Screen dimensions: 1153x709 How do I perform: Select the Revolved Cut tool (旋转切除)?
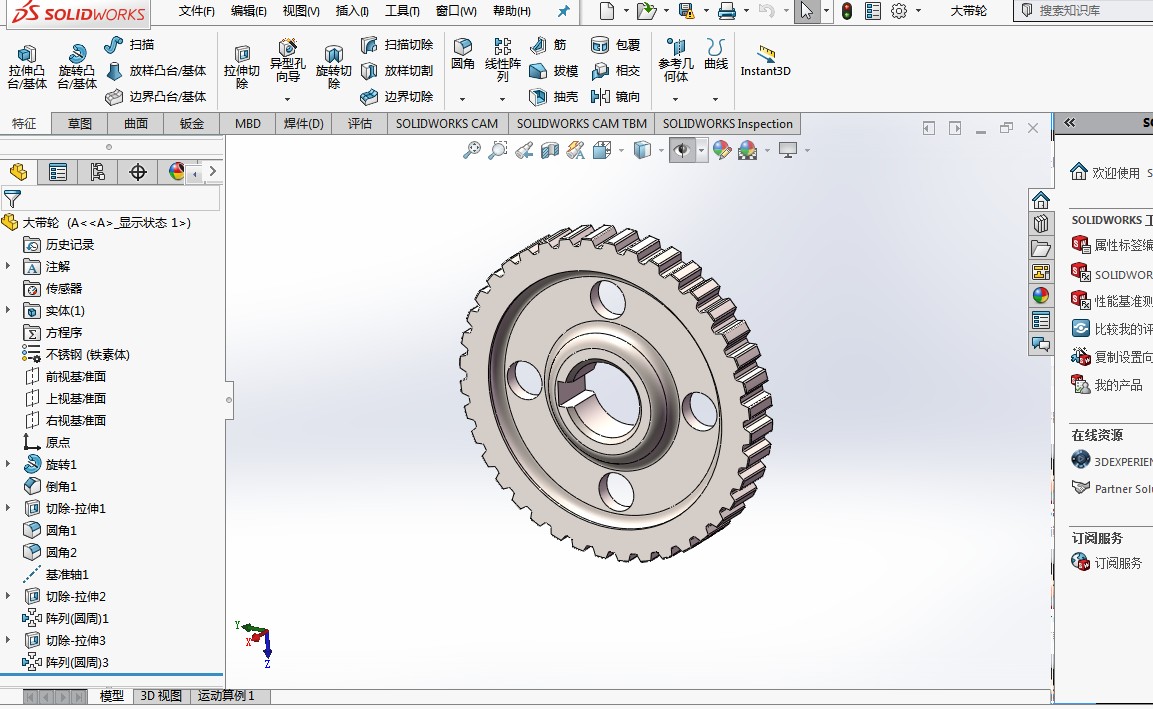(x=334, y=67)
